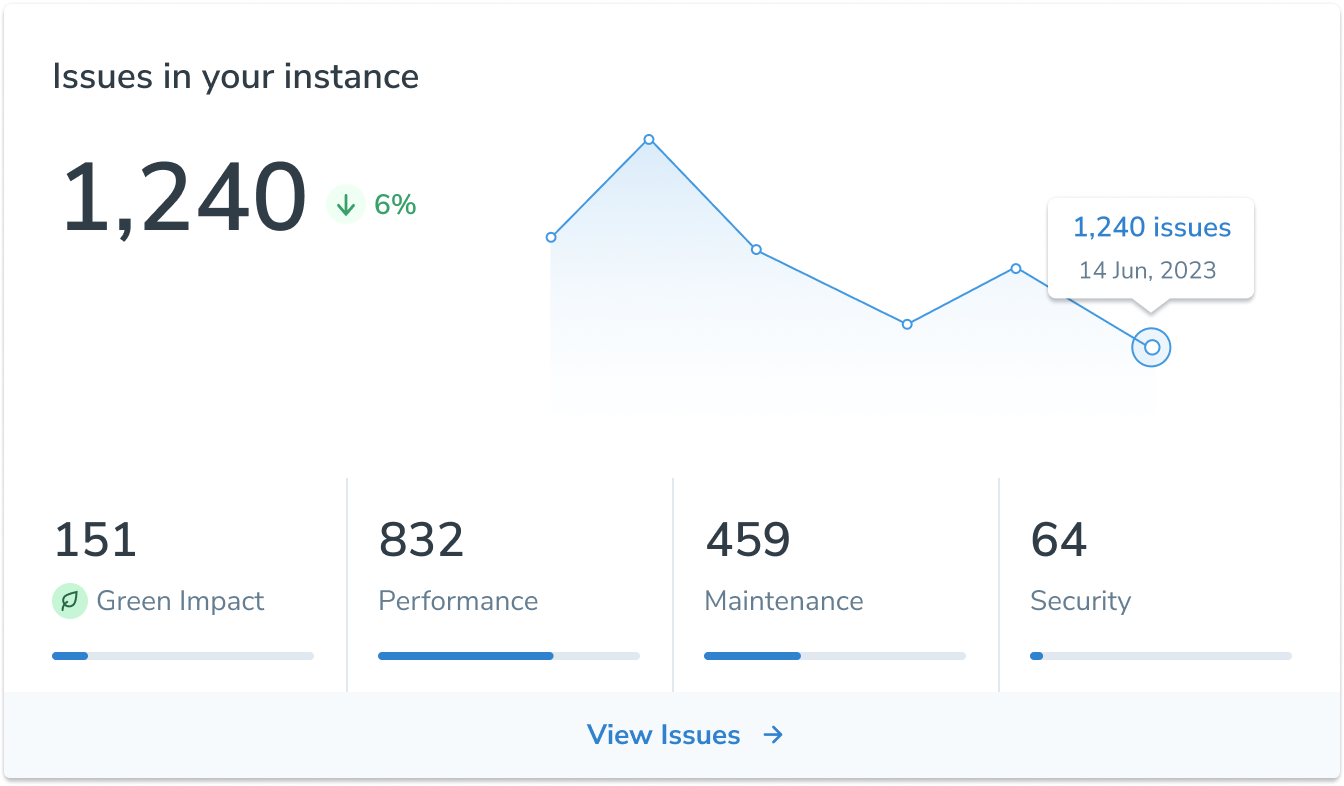
Task: Click the Security progress bar
Action: pos(1161,656)
